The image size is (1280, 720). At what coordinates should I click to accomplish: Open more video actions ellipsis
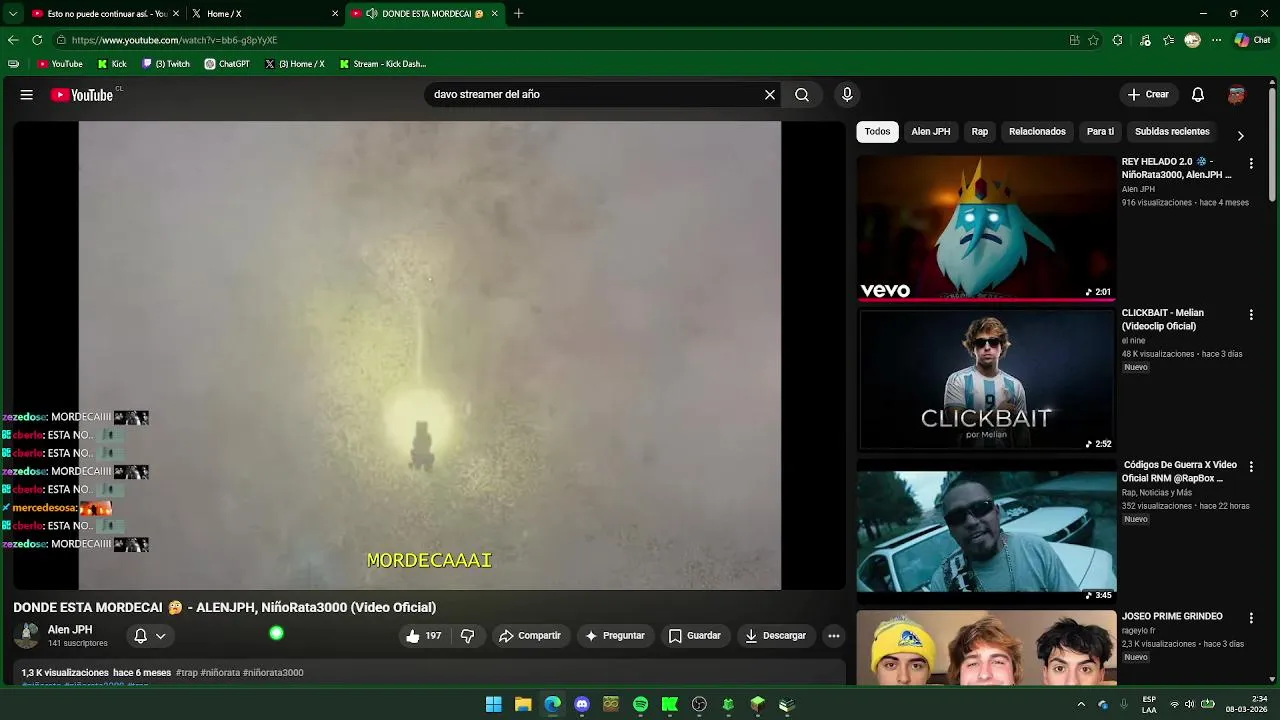pyautogui.click(x=834, y=636)
